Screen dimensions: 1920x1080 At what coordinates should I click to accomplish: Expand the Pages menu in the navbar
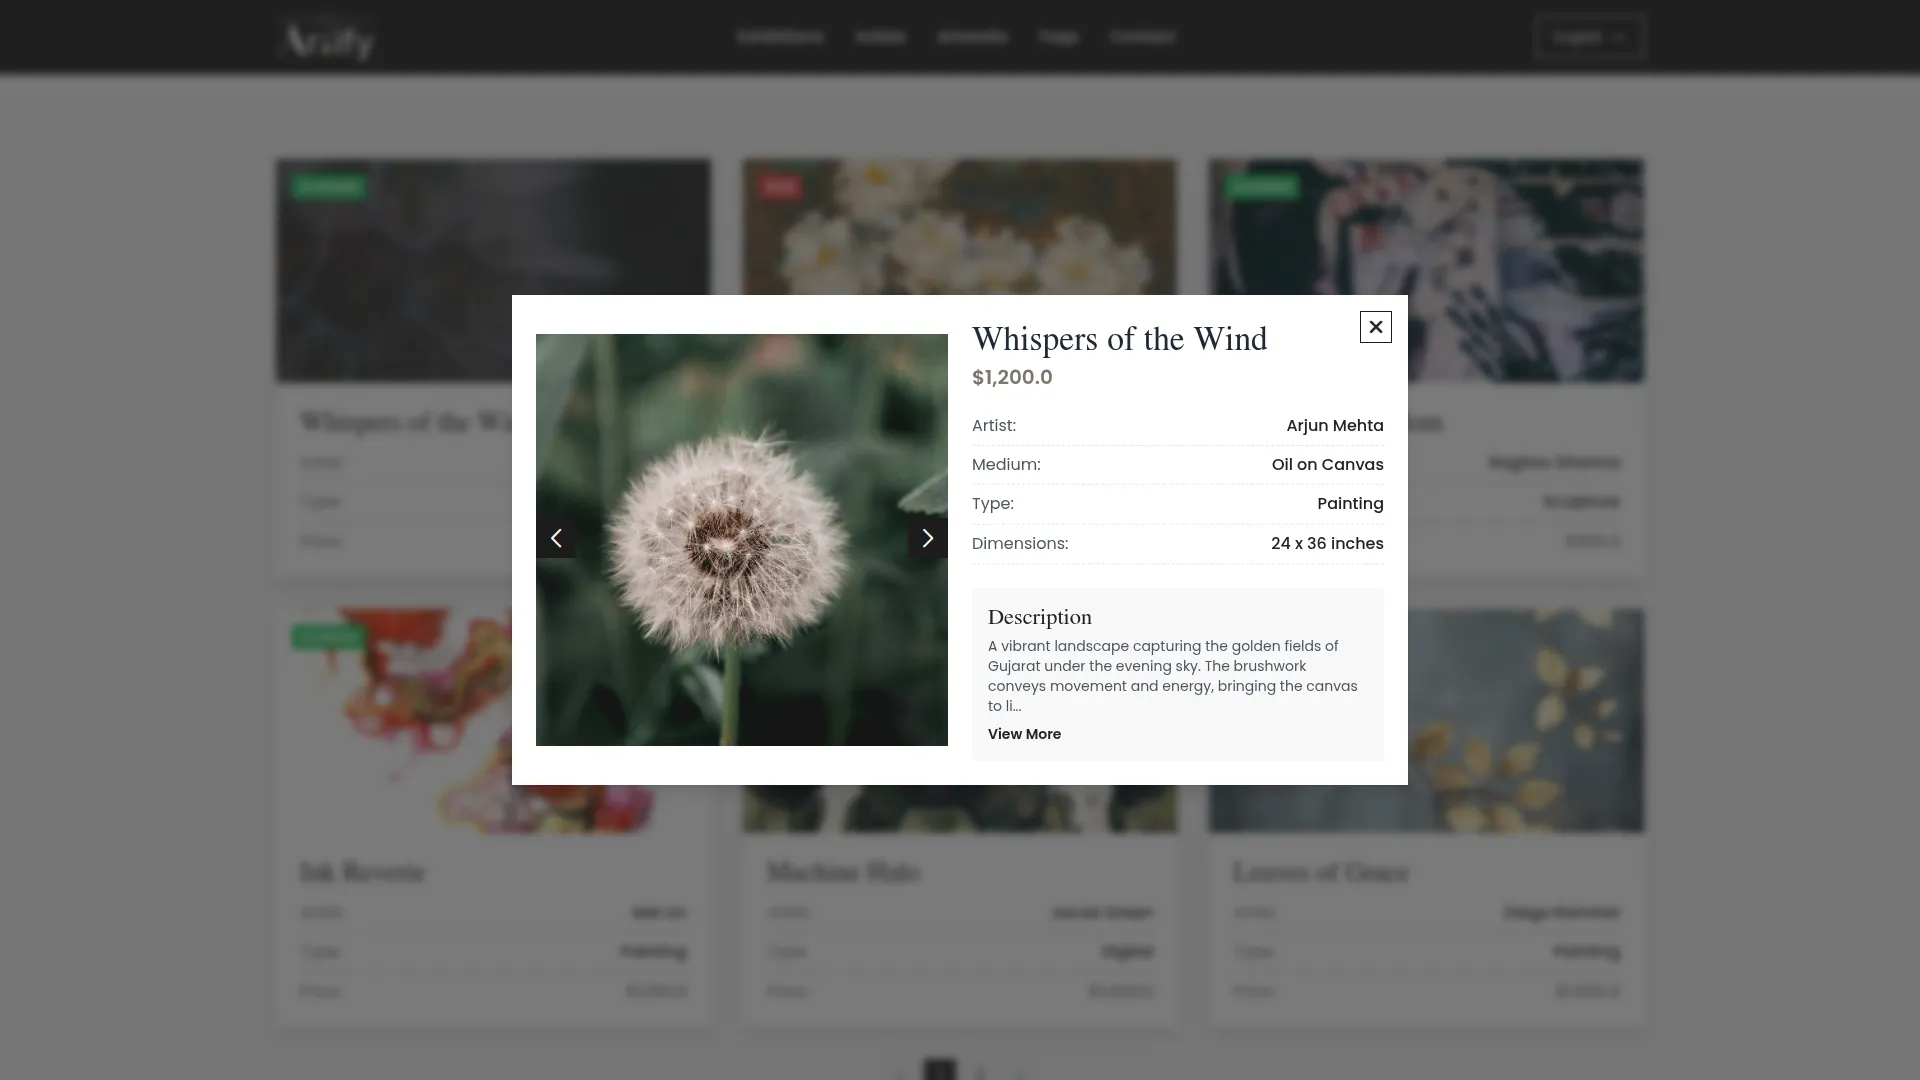click(x=1057, y=37)
